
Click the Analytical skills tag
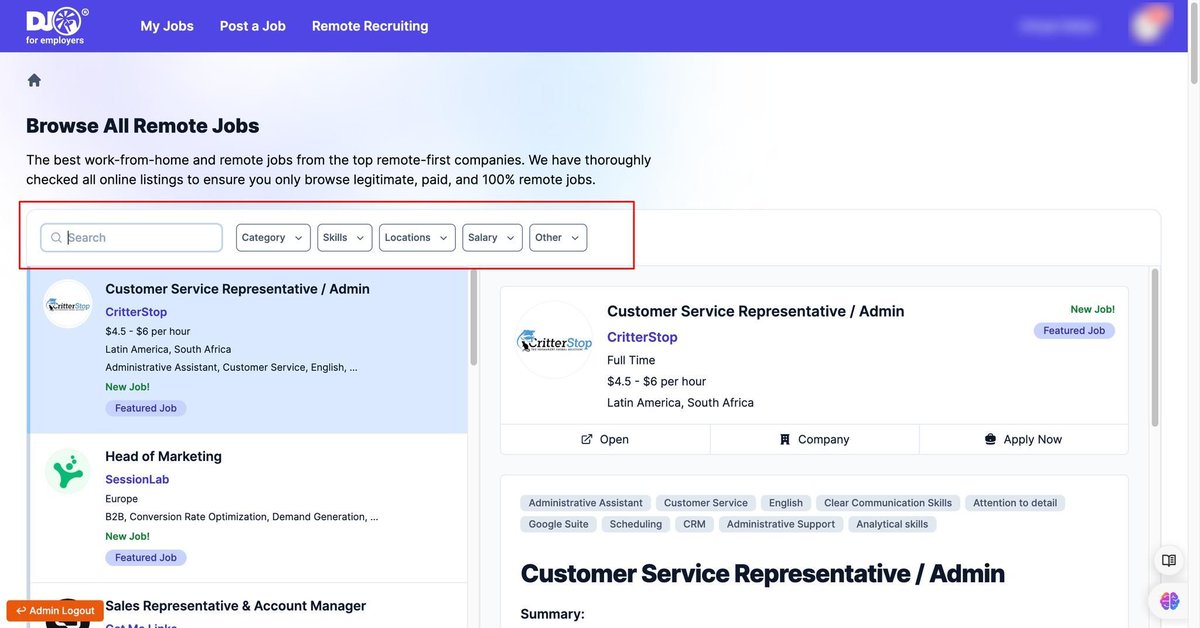click(x=892, y=524)
